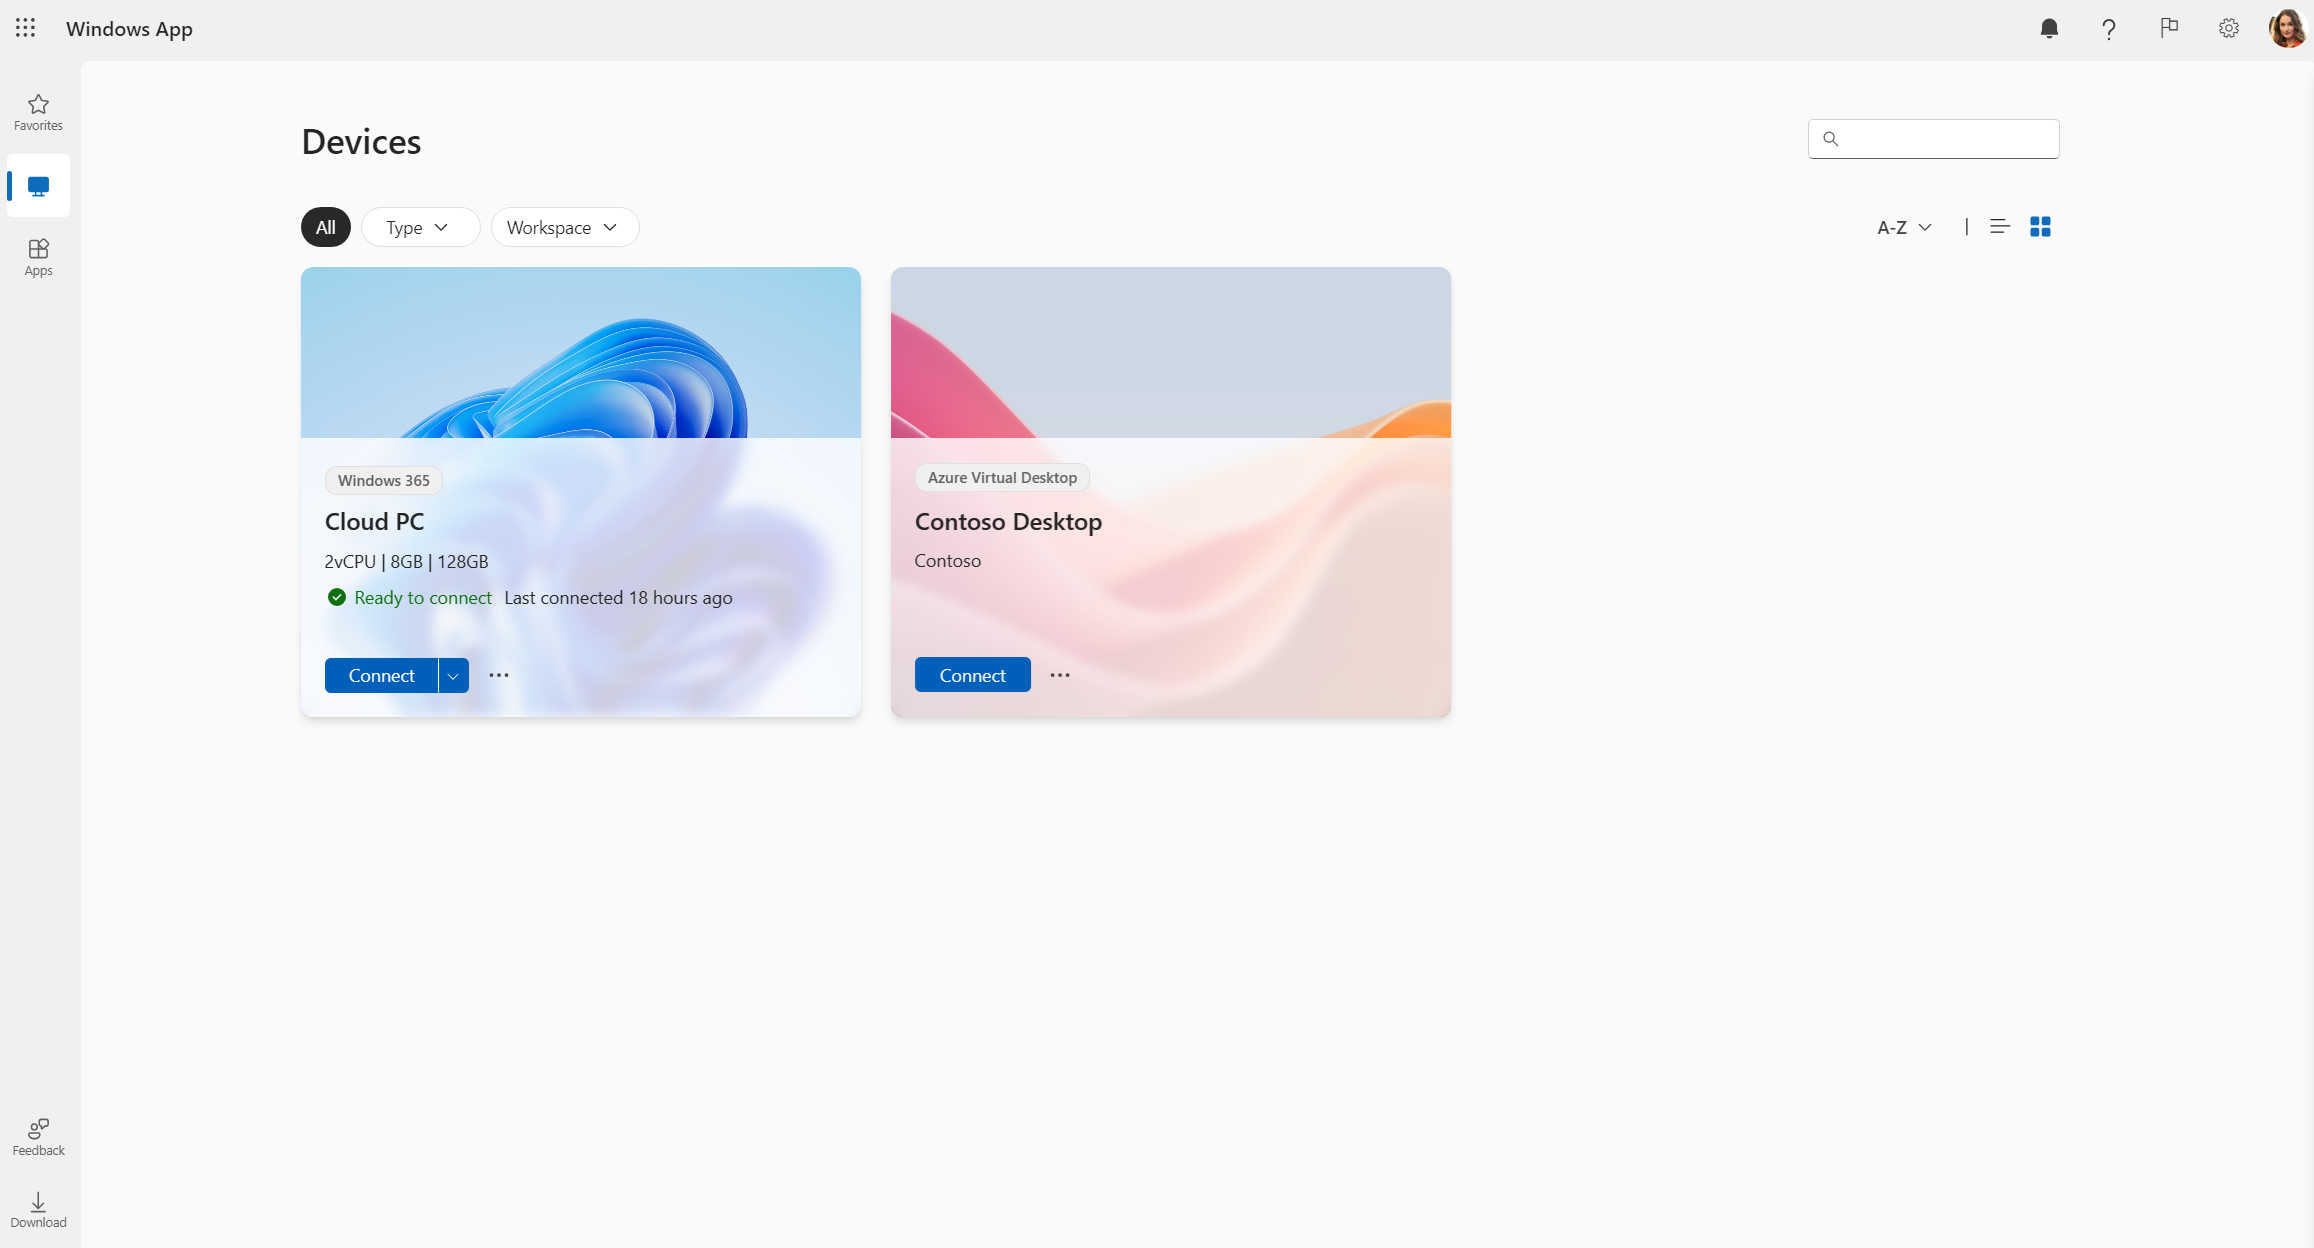The width and height of the screenshot is (2314, 1248).
Task: Toggle the Cloud PC Connect button
Action: 455,675
